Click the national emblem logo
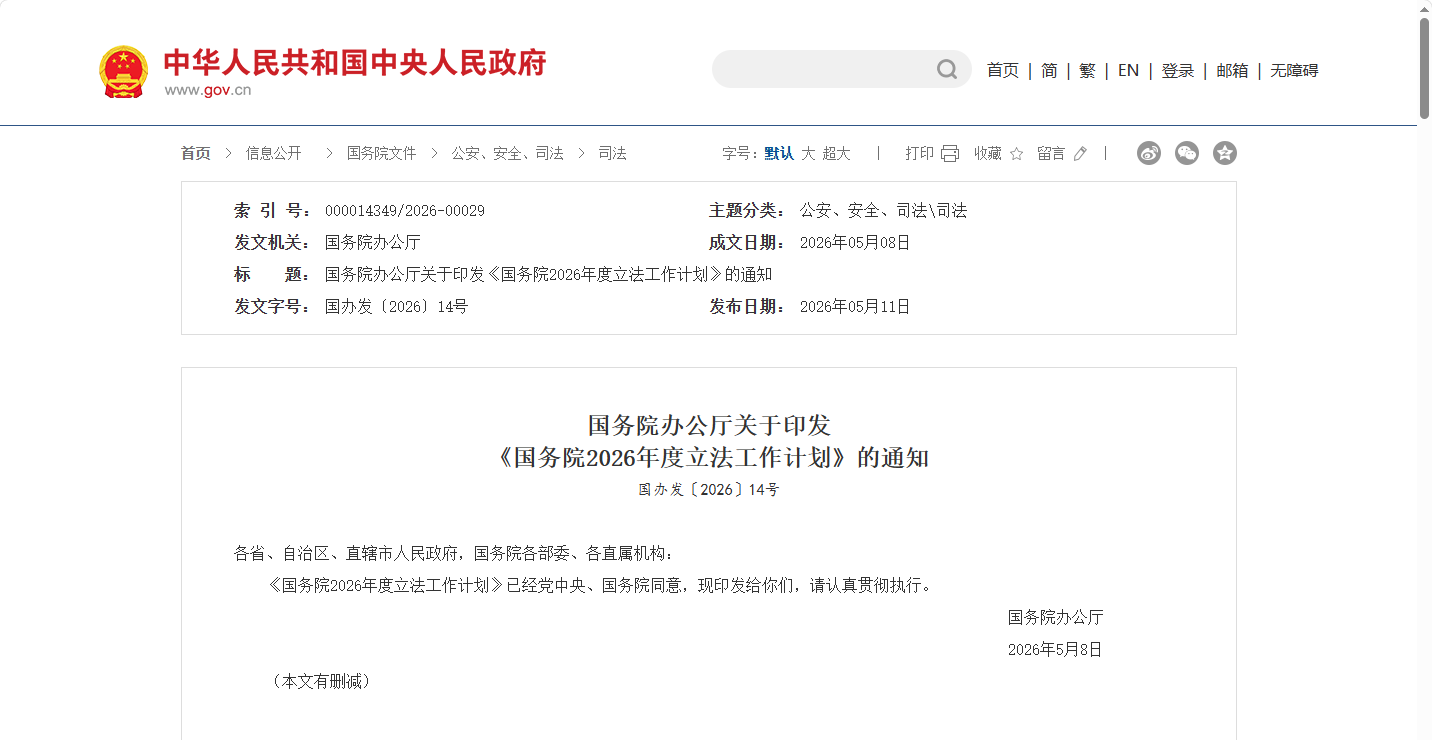 [x=124, y=71]
